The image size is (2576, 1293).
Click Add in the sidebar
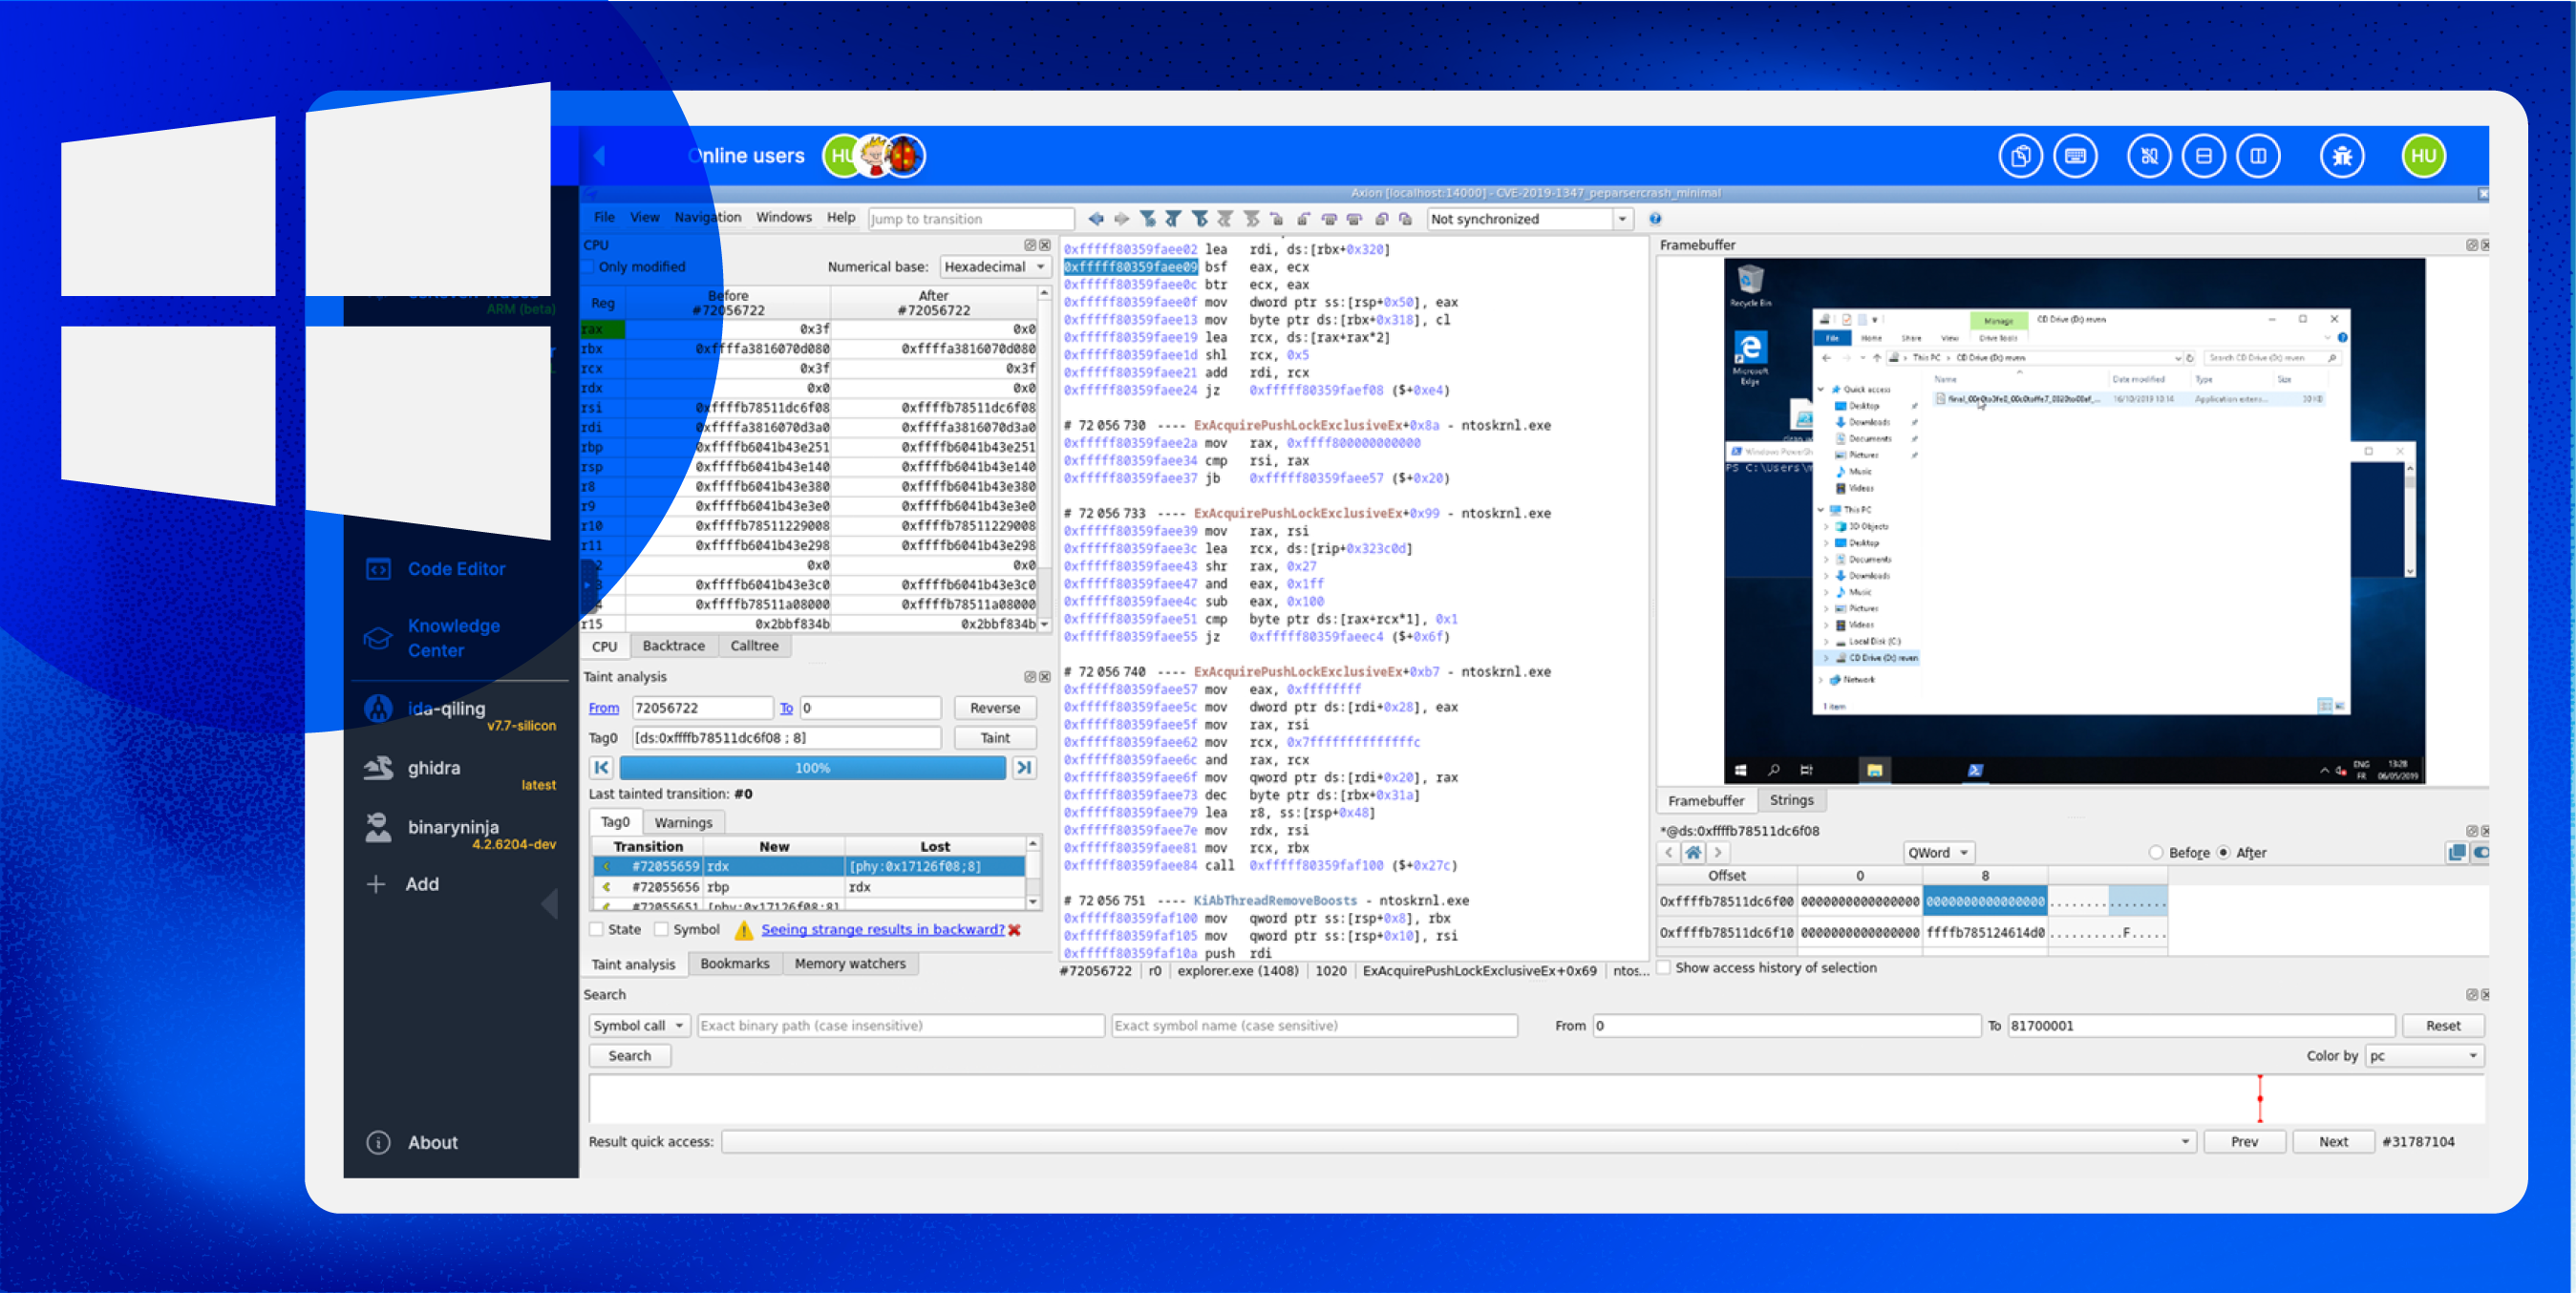404,884
